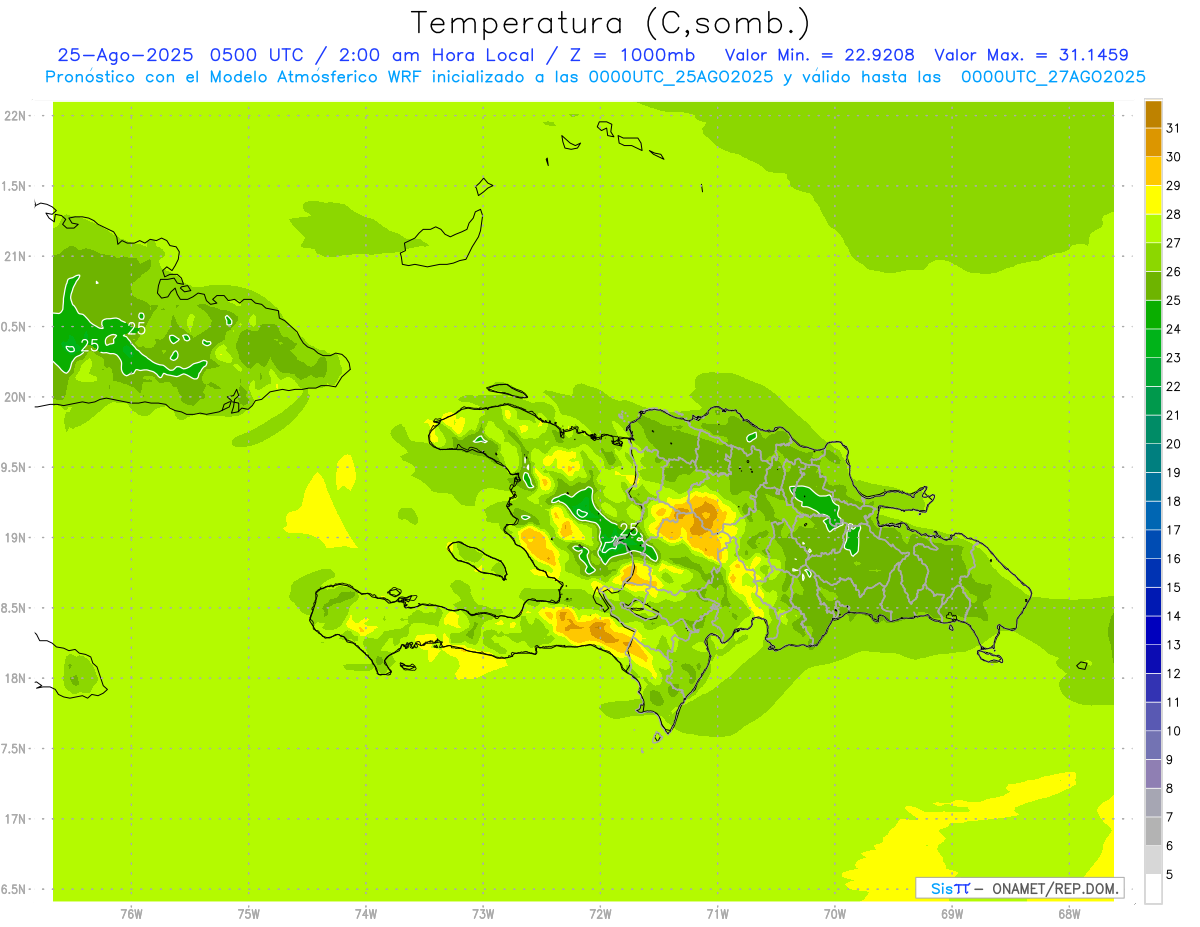This screenshot has width=1200, height=927.
Task: Click the "SisTT - ONAMET/REP.DOM." credit label
Action: tap(1019, 888)
